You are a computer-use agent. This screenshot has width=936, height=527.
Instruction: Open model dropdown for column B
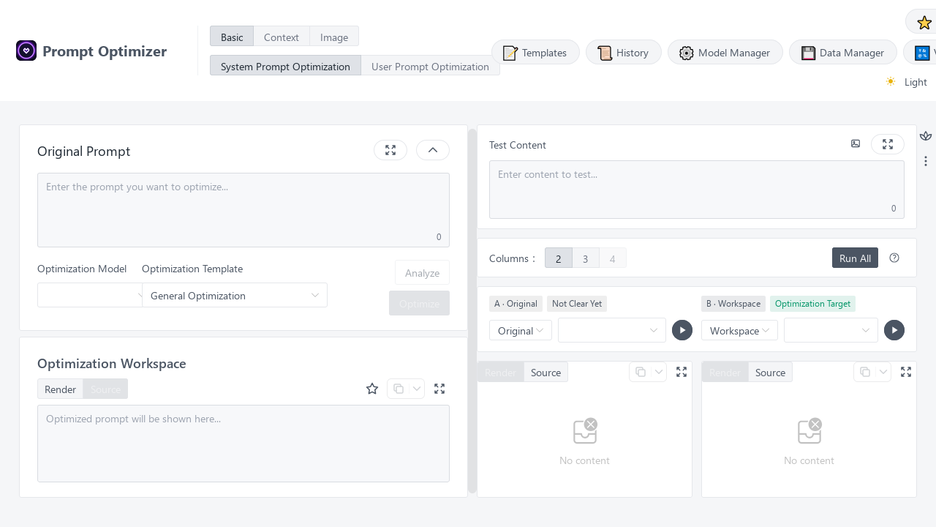(830, 330)
